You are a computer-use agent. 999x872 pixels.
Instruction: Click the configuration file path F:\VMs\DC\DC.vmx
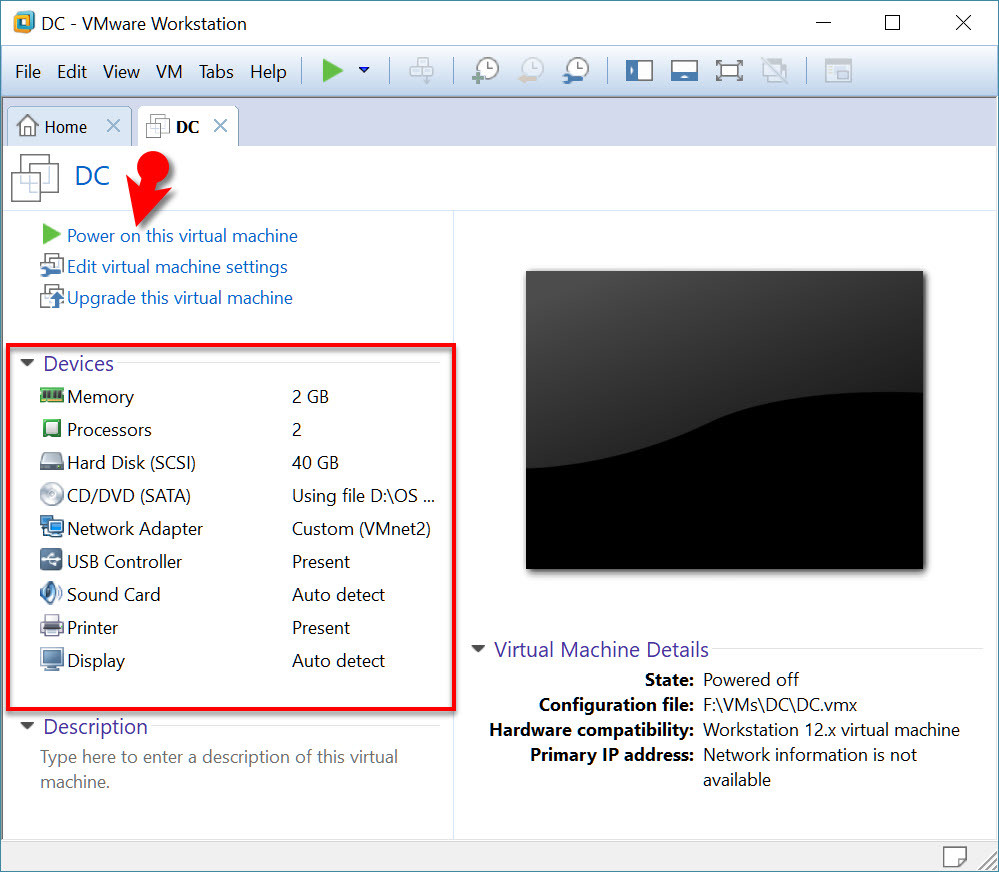pos(780,705)
